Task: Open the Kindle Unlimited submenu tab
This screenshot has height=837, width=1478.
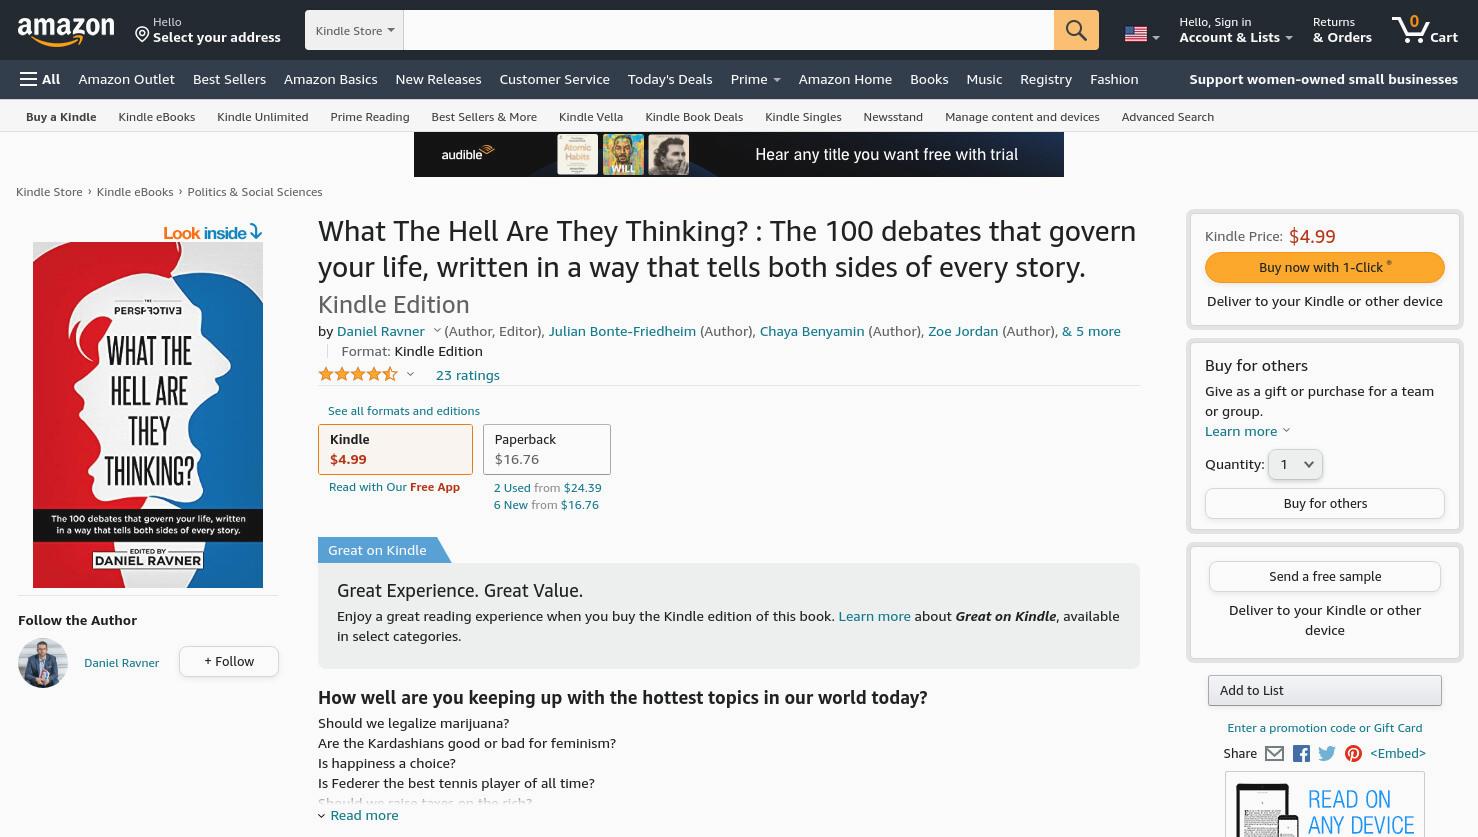Action: 262,117
